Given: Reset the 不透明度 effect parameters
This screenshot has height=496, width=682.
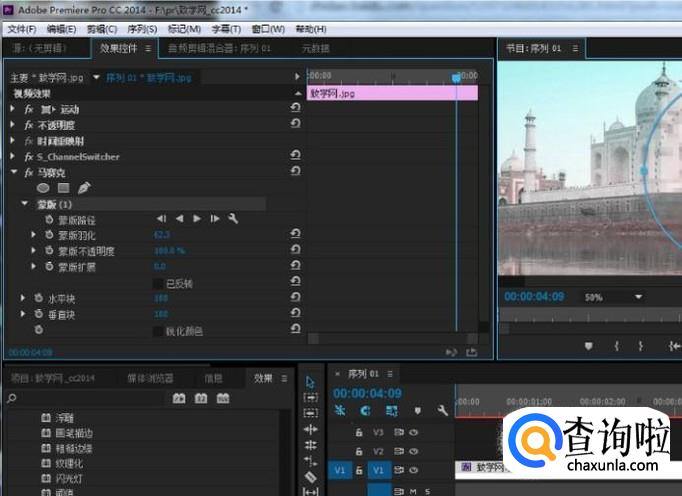Looking at the screenshot, I should pyautogui.click(x=295, y=125).
